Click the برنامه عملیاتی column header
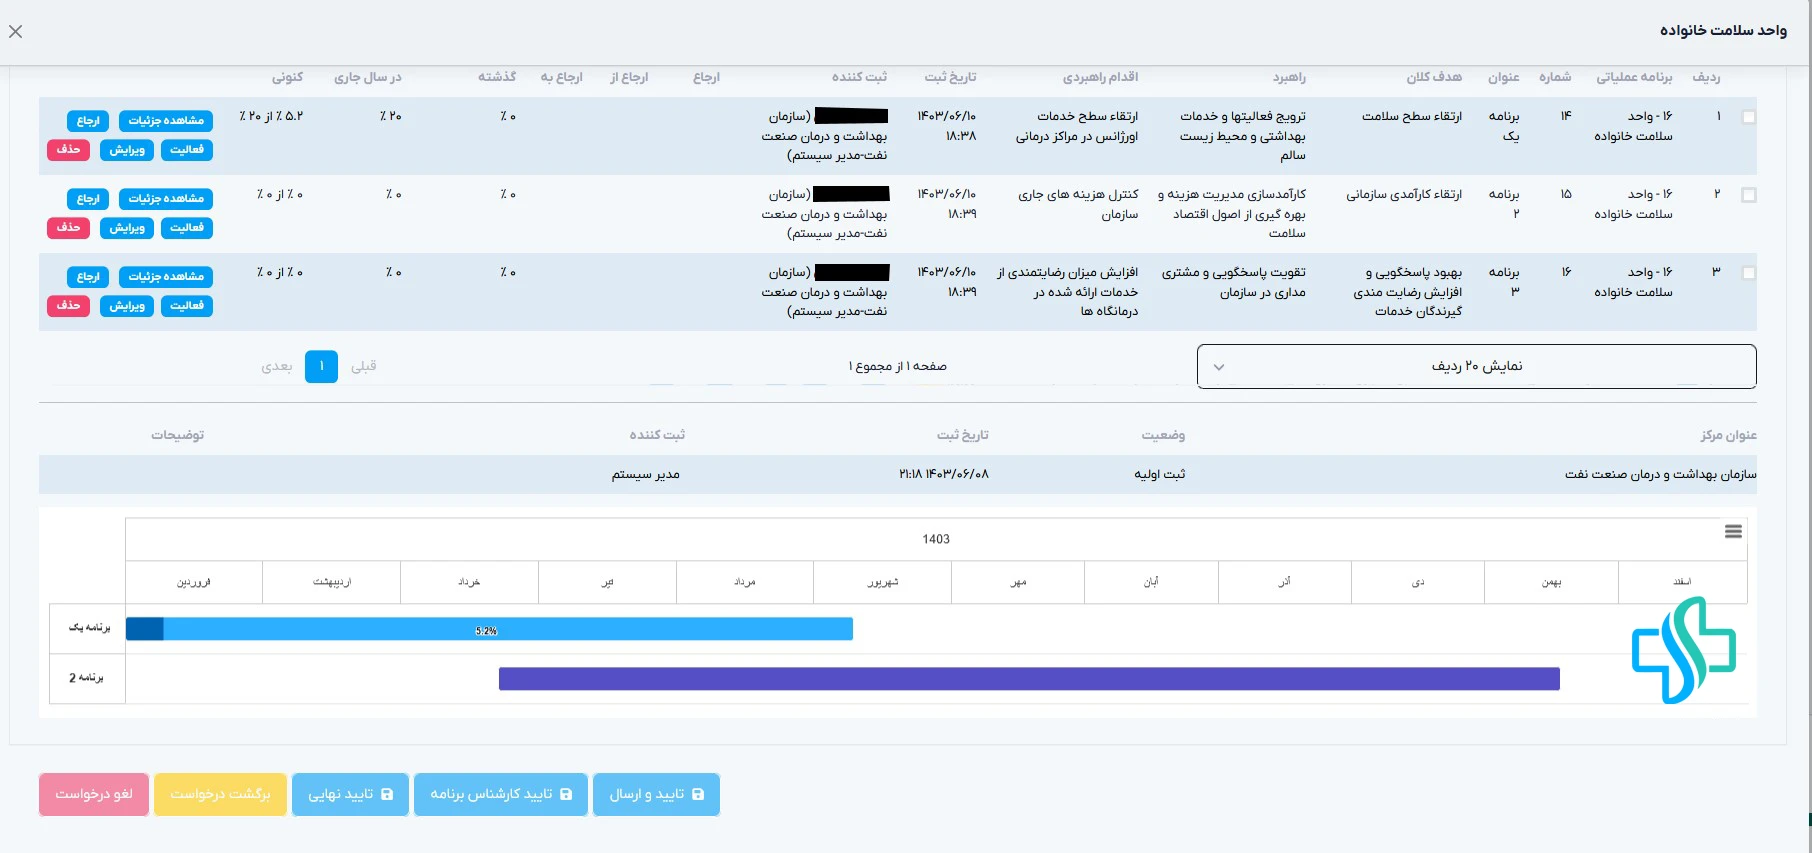This screenshot has height=853, width=1812. click(x=1634, y=77)
